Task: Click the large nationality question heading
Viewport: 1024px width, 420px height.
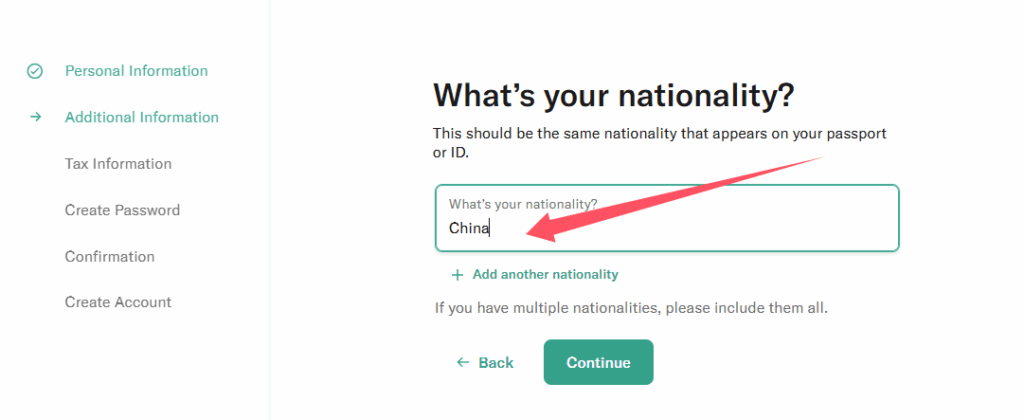Action: [x=613, y=95]
